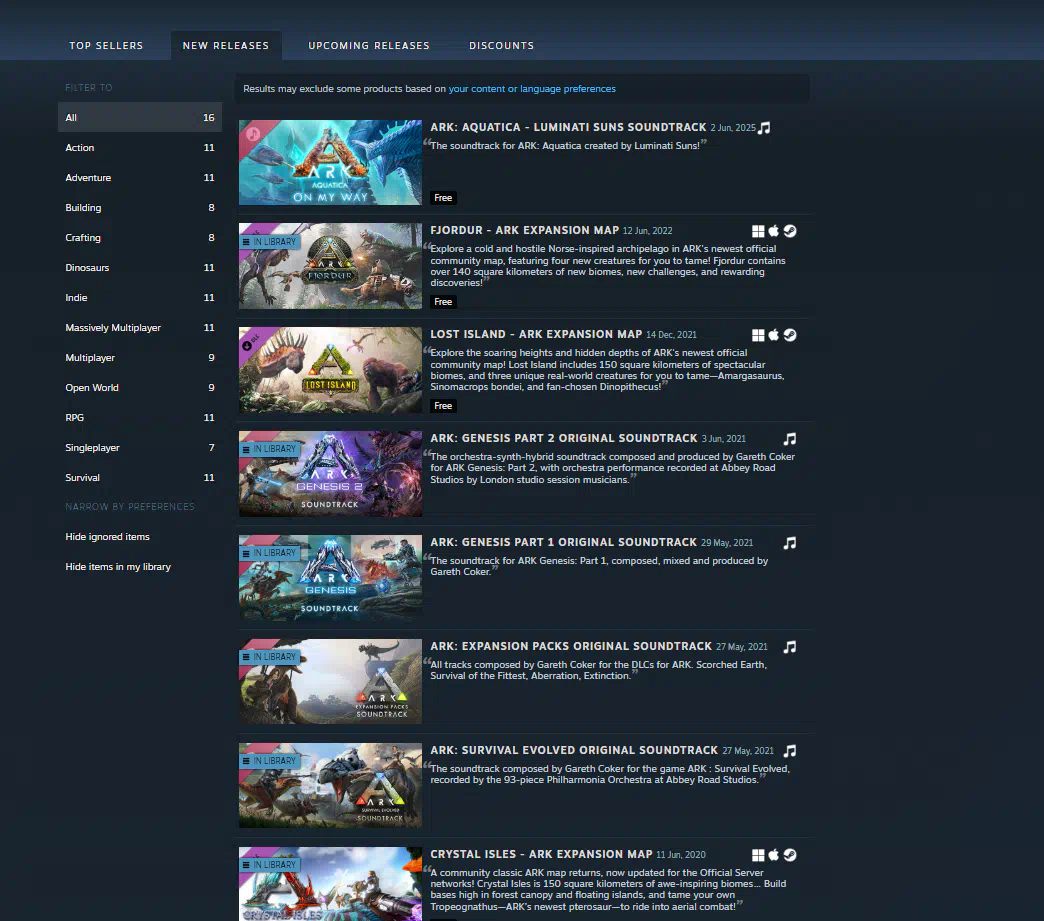Screen dimensions: 1044x921
Task: Click In Library badge on Crystal Isles thumbnail
Action: (x=270, y=864)
